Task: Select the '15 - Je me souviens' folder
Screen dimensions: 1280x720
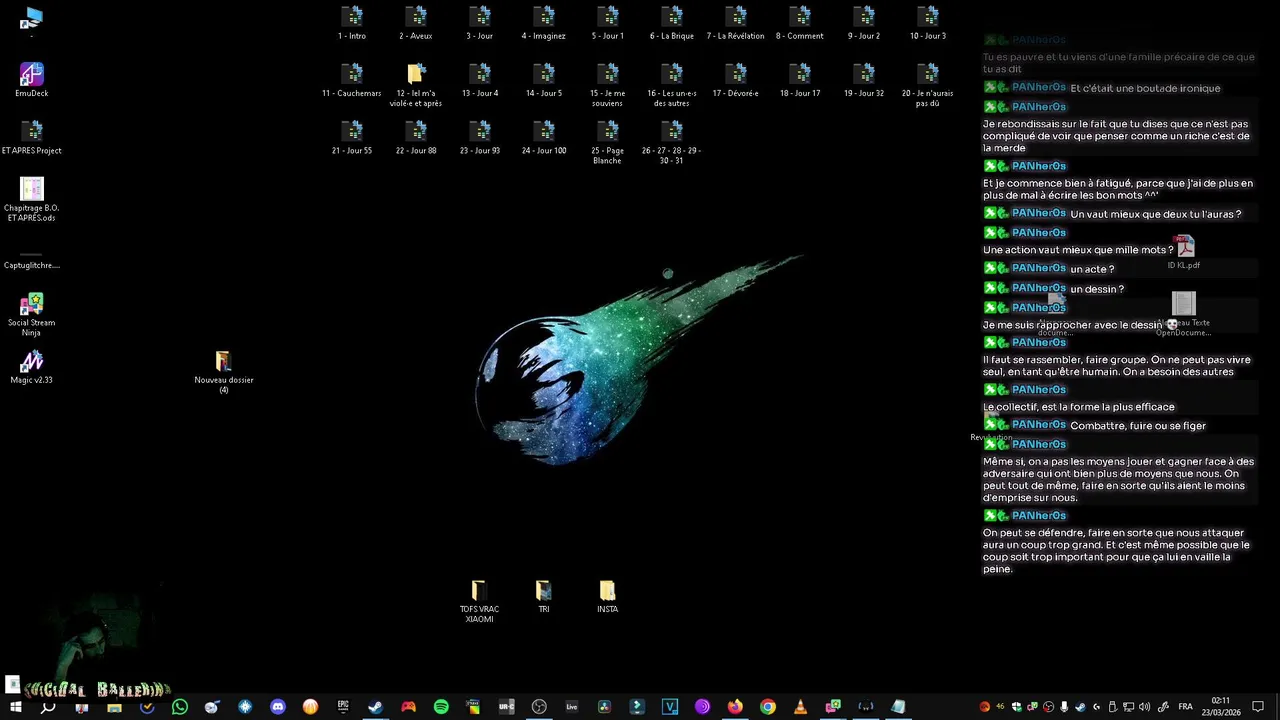Action: (x=608, y=85)
